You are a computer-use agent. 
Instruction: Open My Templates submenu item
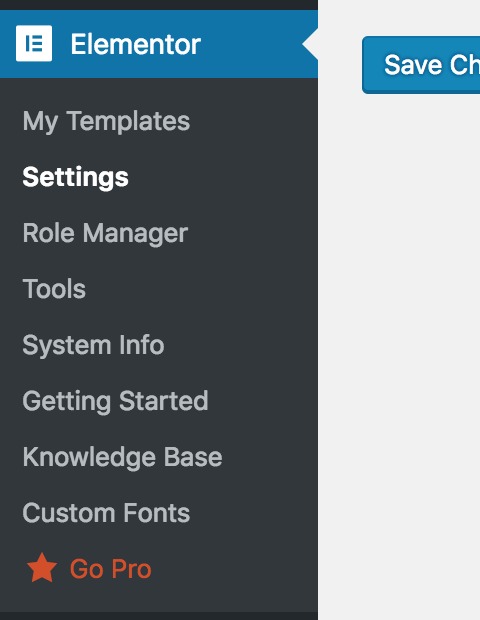pos(106,121)
